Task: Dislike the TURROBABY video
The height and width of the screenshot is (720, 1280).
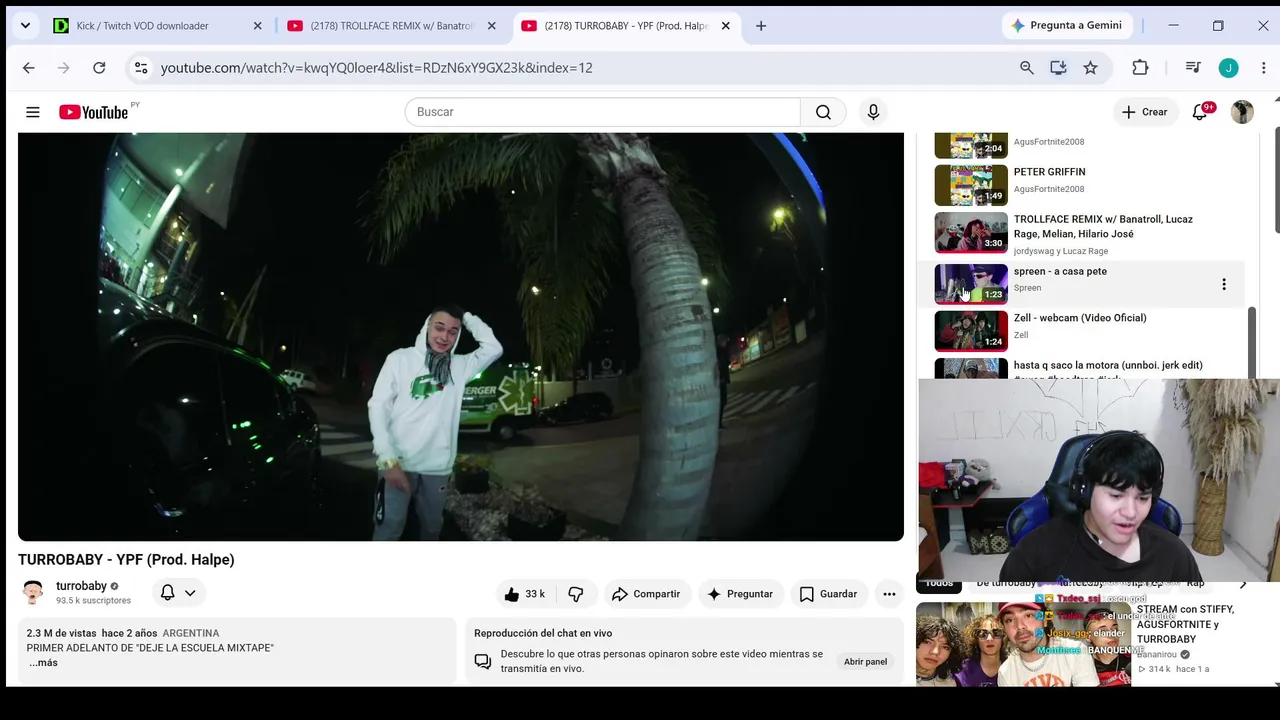Action: coord(576,594)
